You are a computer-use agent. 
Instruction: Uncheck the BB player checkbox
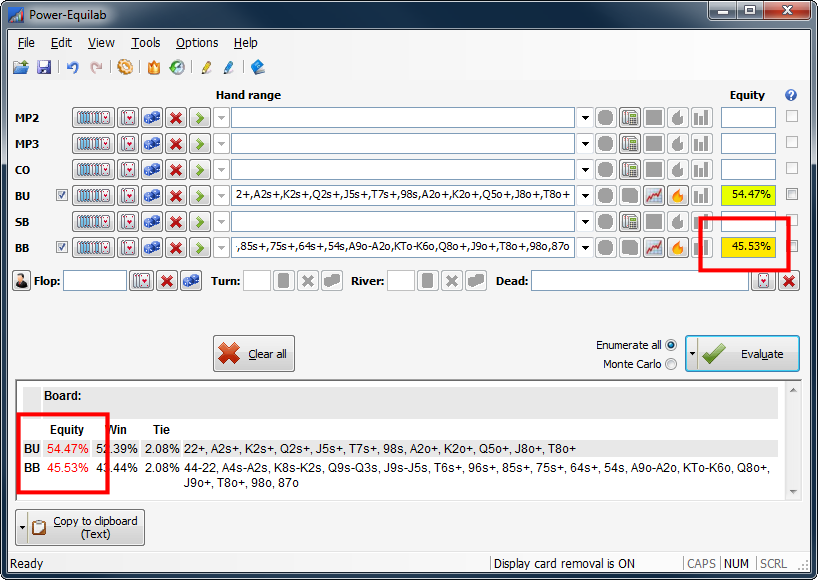click(62, 247)
